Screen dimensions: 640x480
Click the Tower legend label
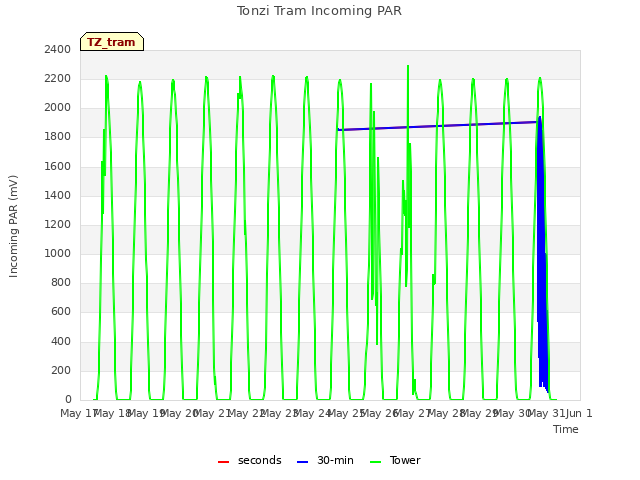(405, 460)
